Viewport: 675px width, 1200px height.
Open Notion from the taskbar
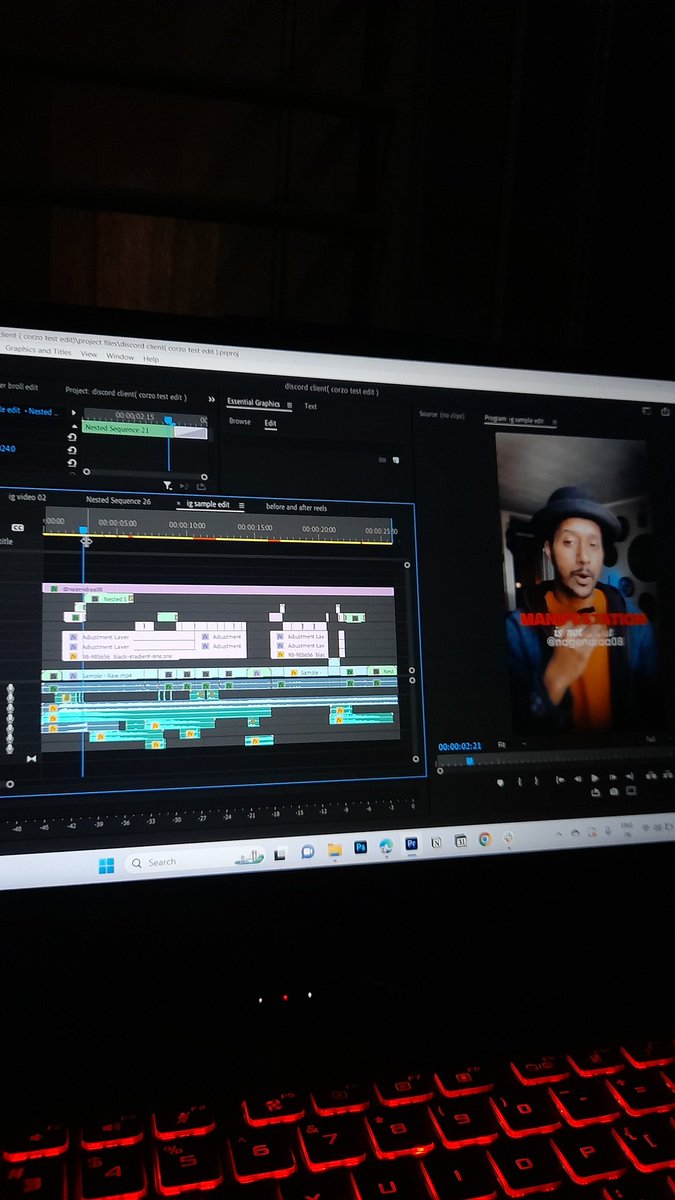tap(436, 842)
